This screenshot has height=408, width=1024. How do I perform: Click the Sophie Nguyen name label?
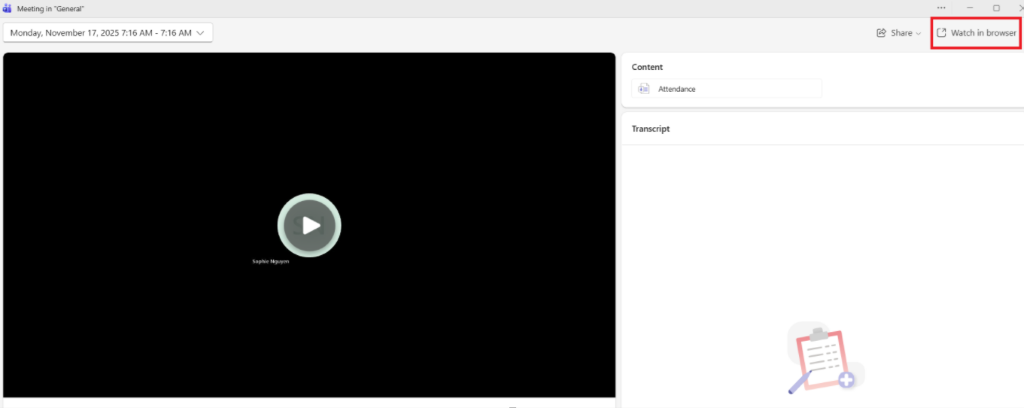pyautogui.click(x=270, y=261)
